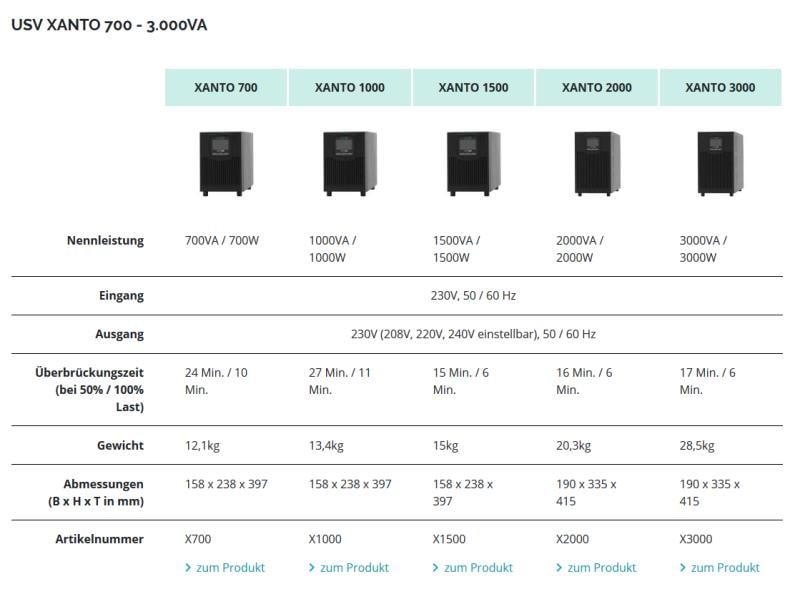The image size is (800, 600).
Task: Click XANTO 1500 dimensions '158 x 238 x 397'
Action: click(x=463, y=492)
